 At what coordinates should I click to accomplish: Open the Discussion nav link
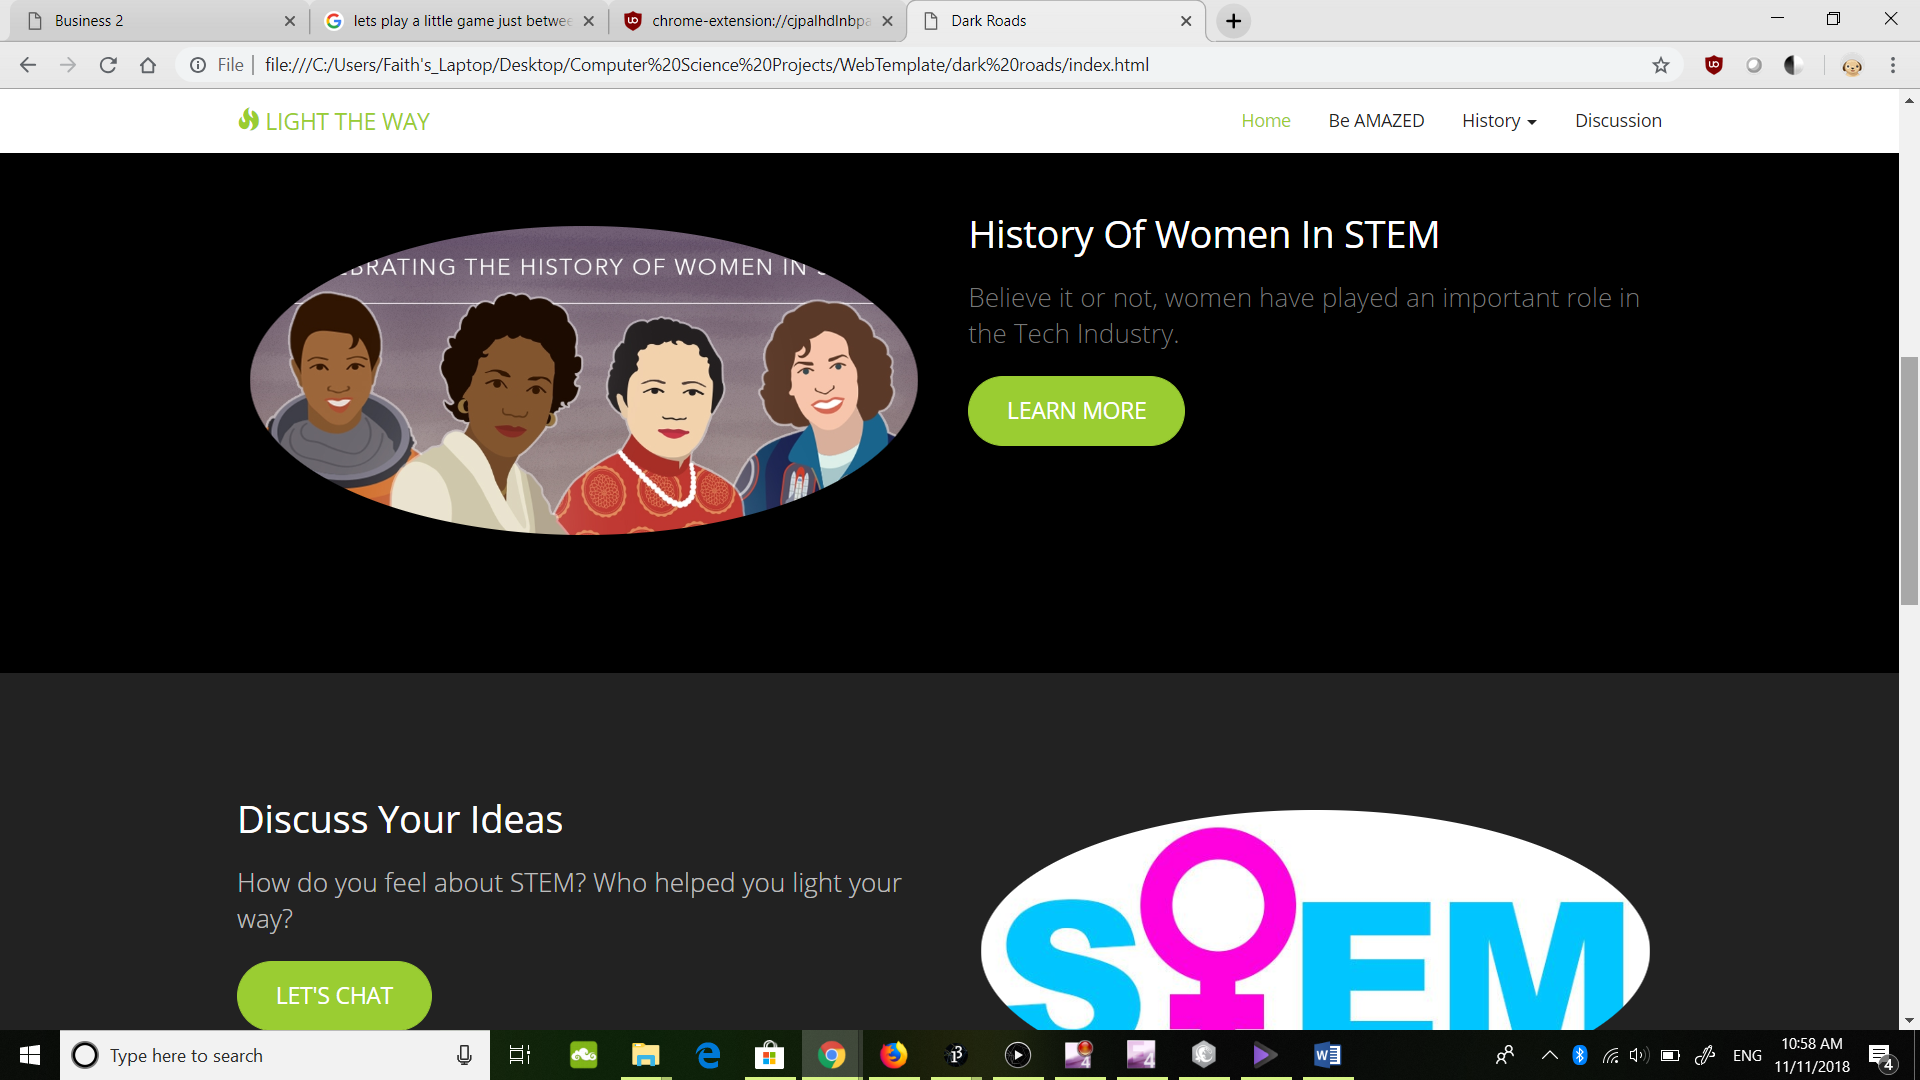pyautogui.click(x=1618, y=121)
